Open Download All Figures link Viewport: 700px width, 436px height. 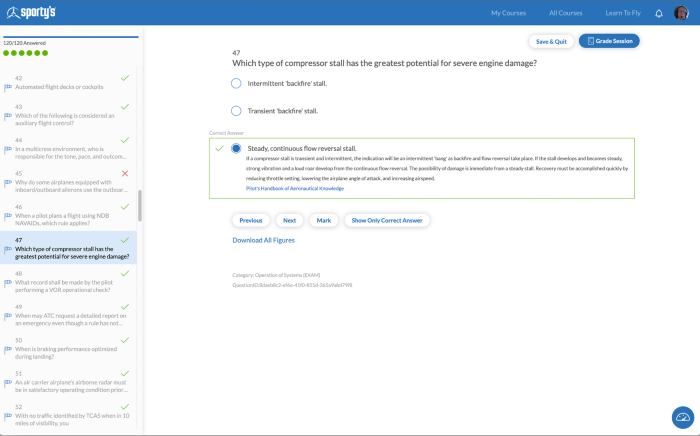(x=263, y=240)
